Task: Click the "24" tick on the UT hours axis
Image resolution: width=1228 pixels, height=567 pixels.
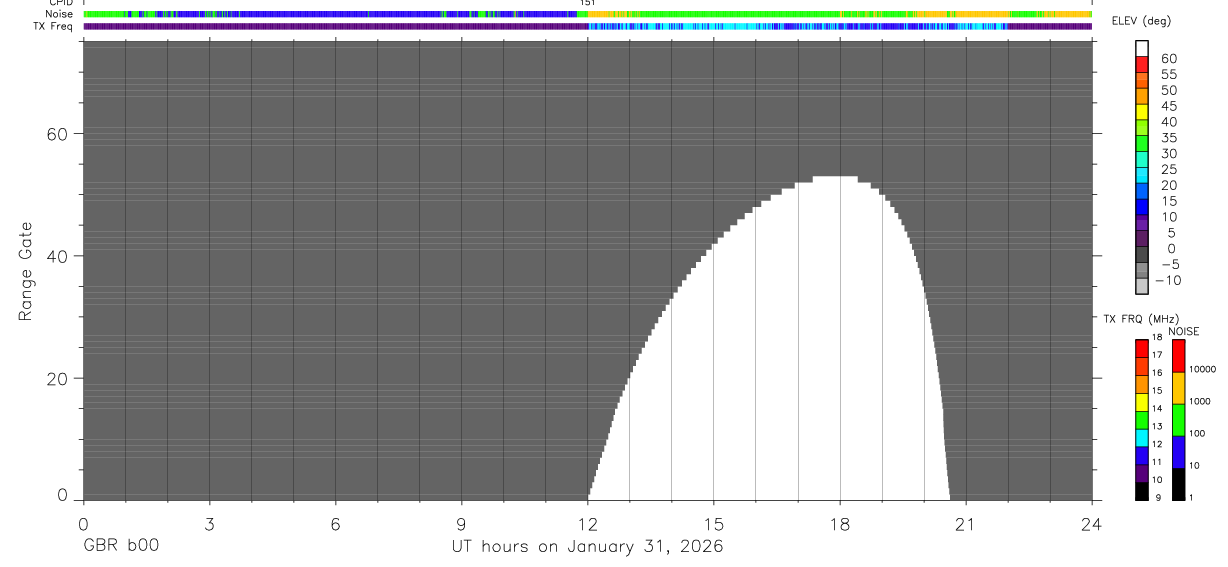Action: 1092,523
